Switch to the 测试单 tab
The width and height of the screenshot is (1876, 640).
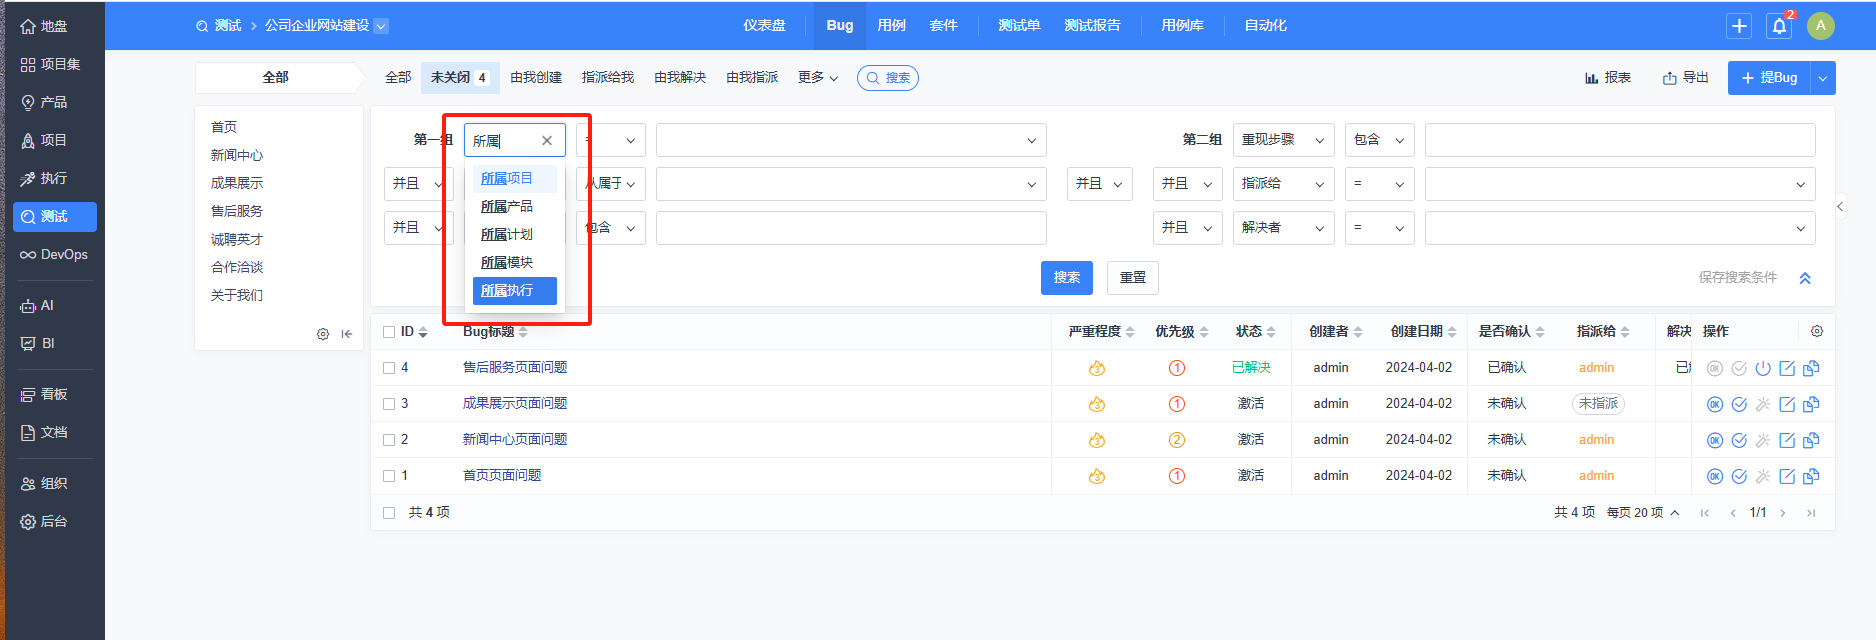coord(1019,26)
